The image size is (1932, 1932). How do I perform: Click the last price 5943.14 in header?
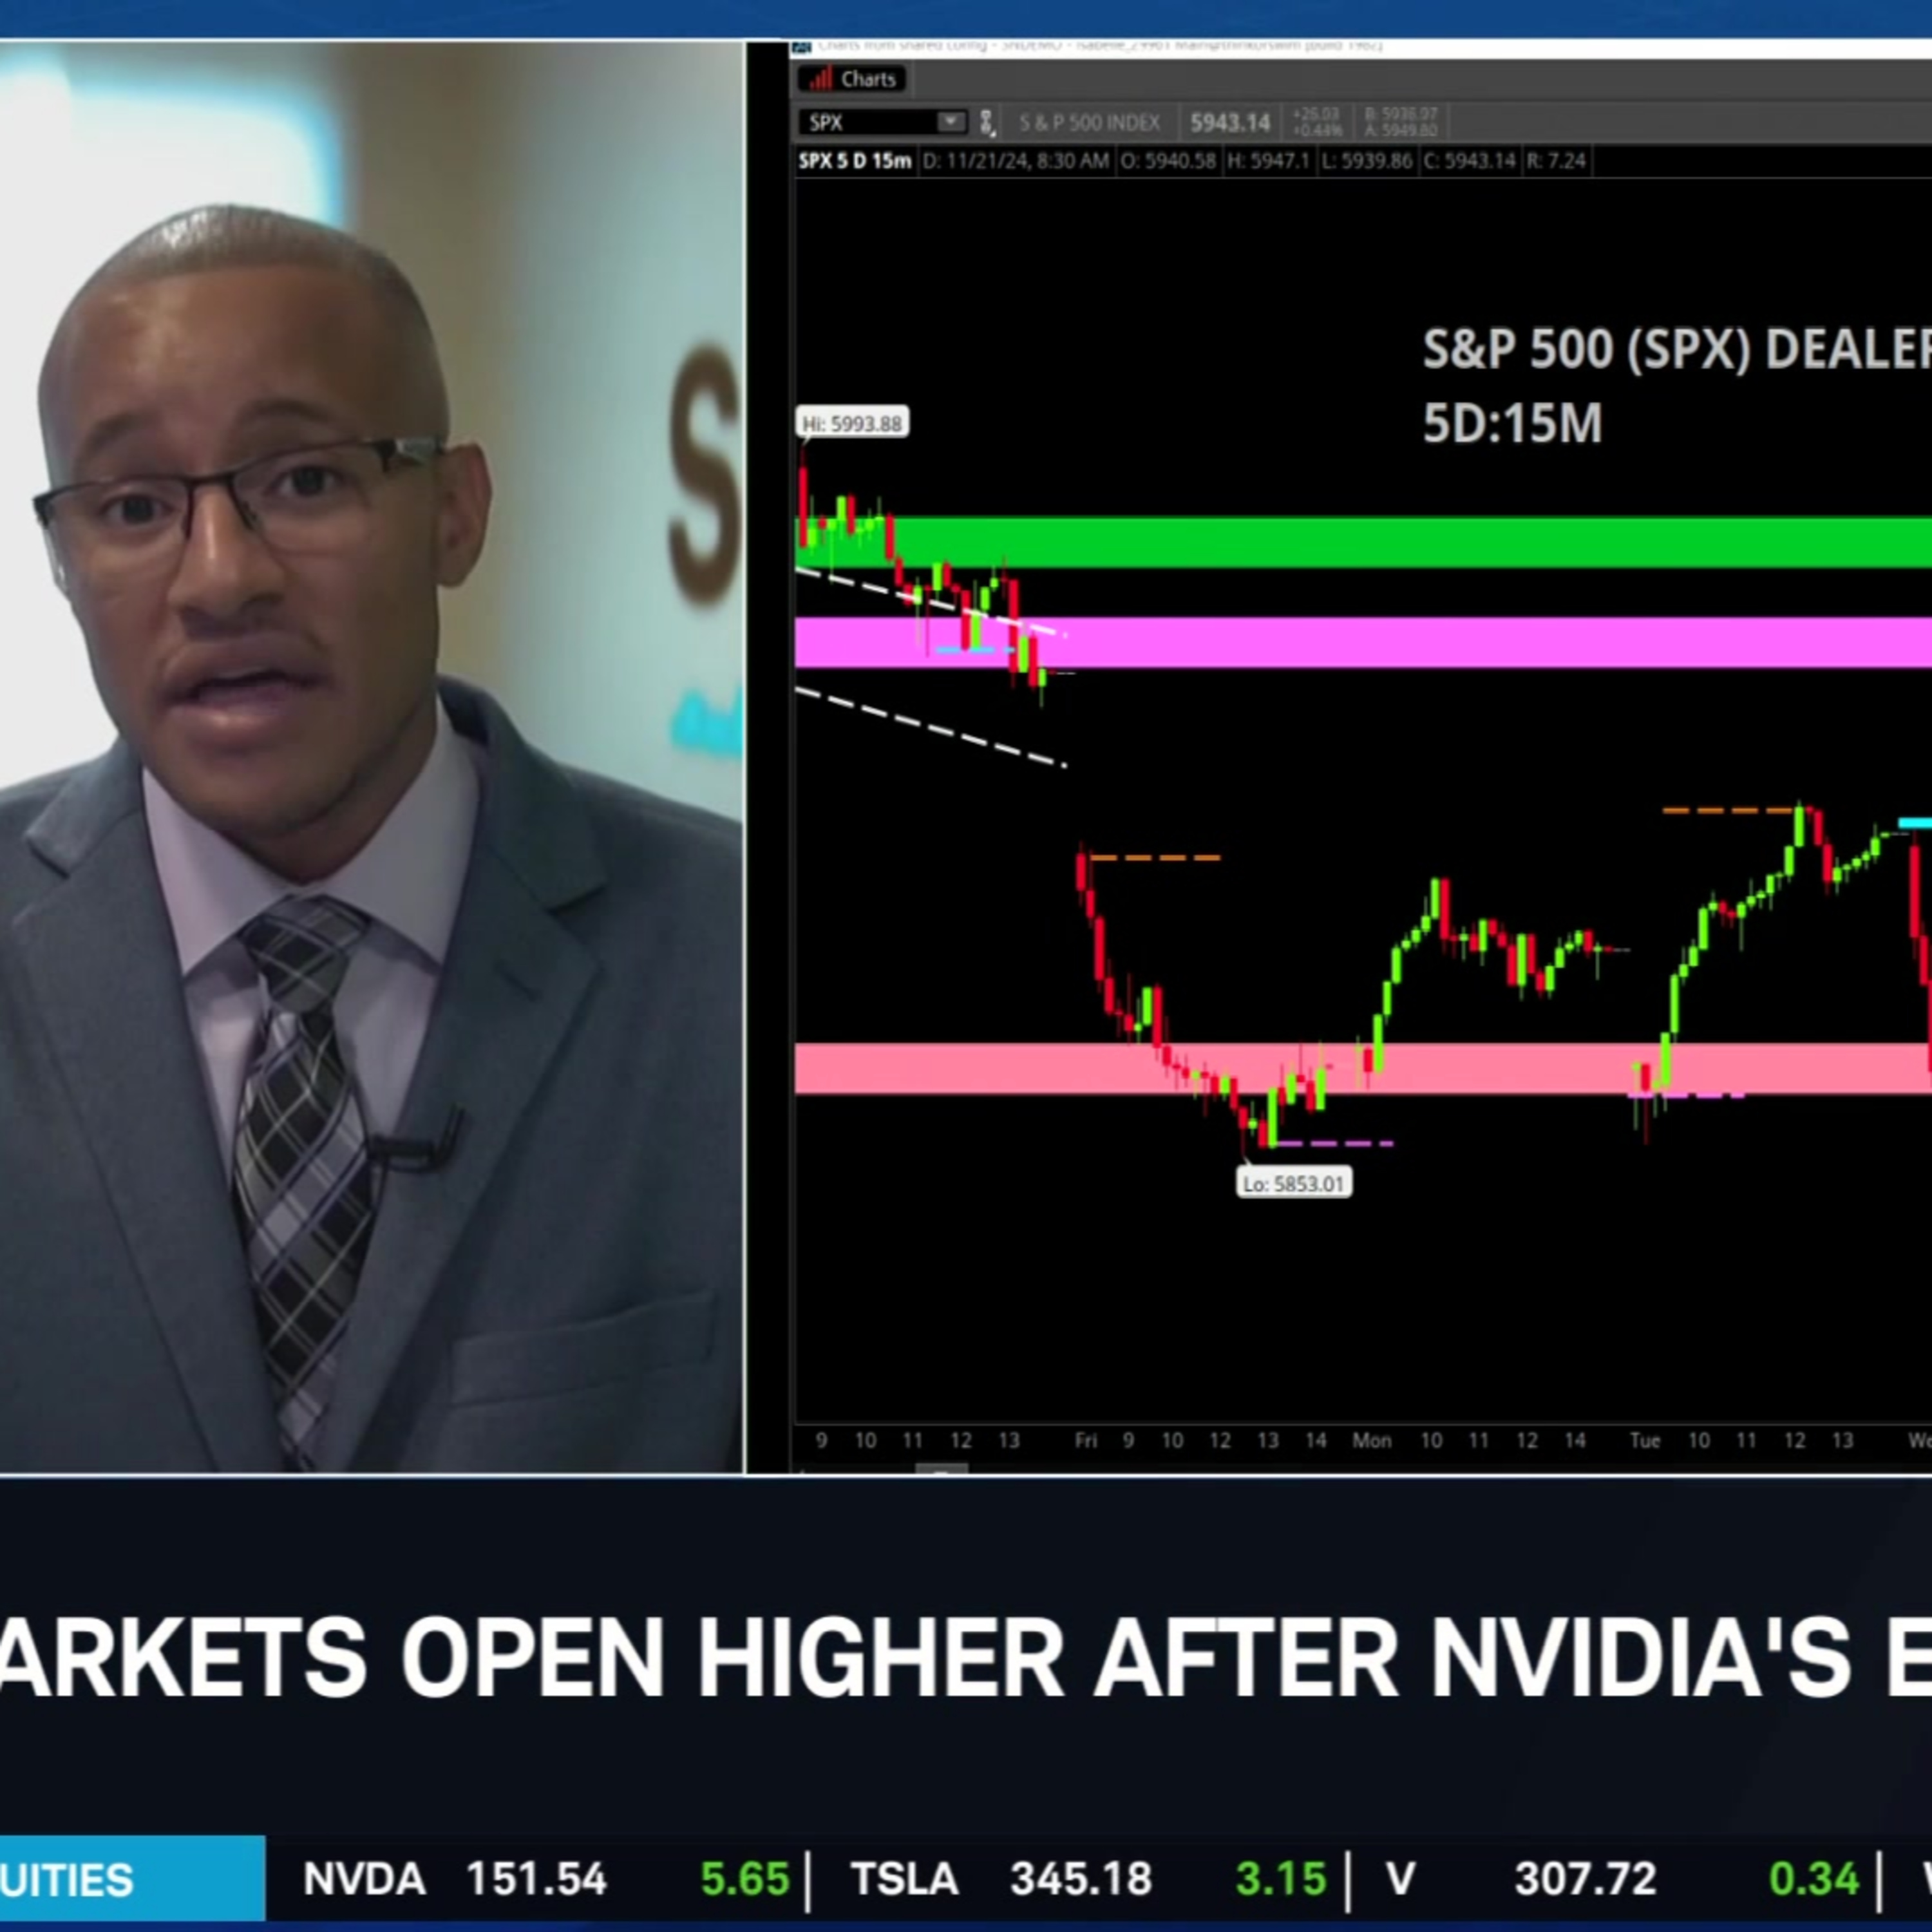tap(1230, 123)
